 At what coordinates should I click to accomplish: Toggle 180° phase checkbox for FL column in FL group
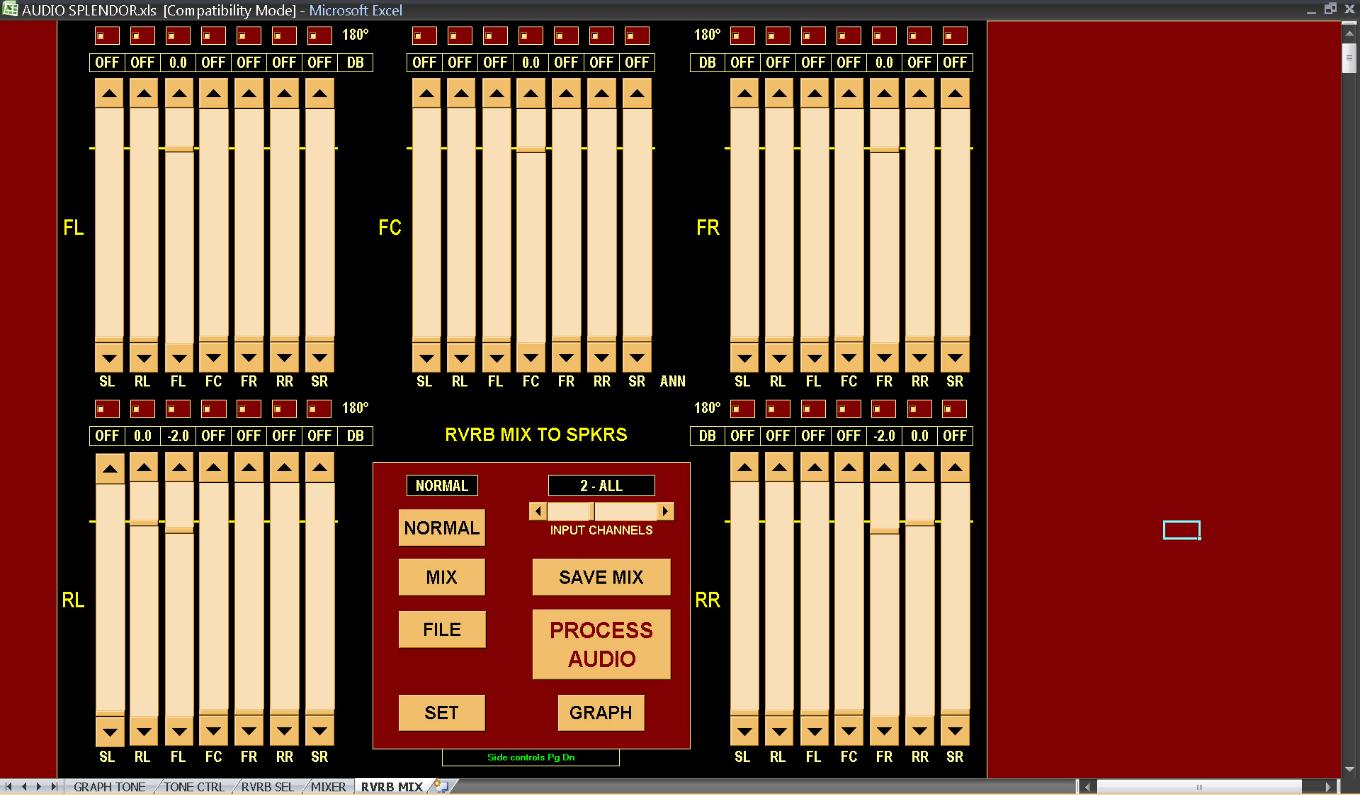tap(178, 35)
